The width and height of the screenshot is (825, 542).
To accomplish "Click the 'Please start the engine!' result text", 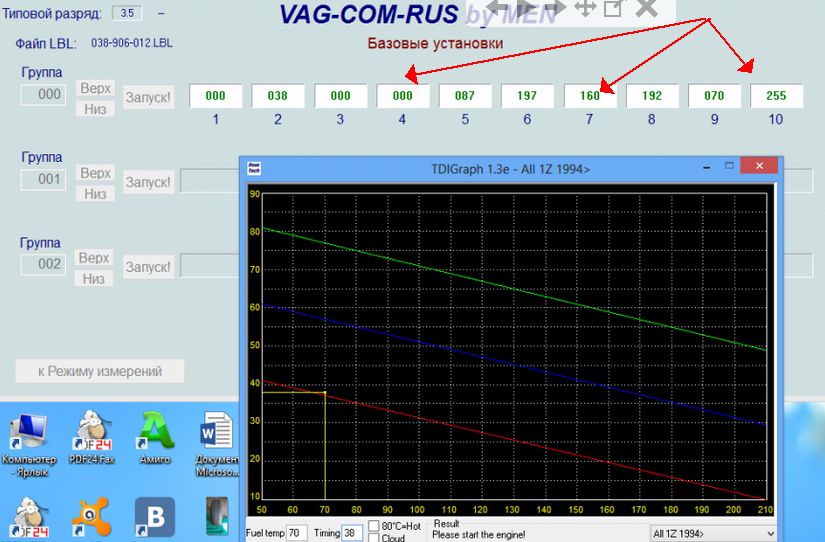I will coord(478,535).
